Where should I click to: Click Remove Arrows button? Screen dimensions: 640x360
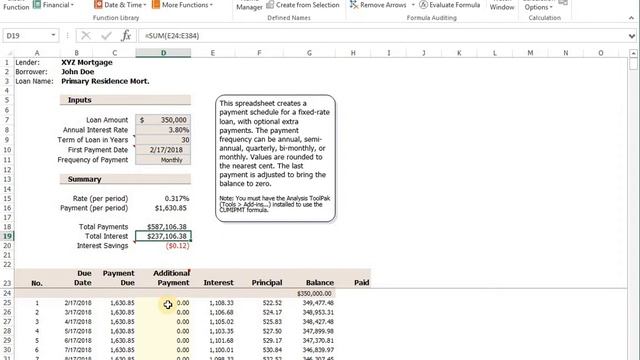tap(378, 5)
